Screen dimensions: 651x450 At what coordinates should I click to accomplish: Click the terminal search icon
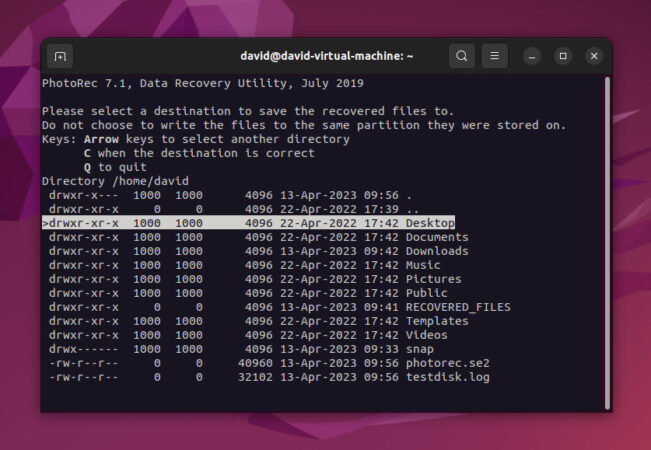pos(461,56)
